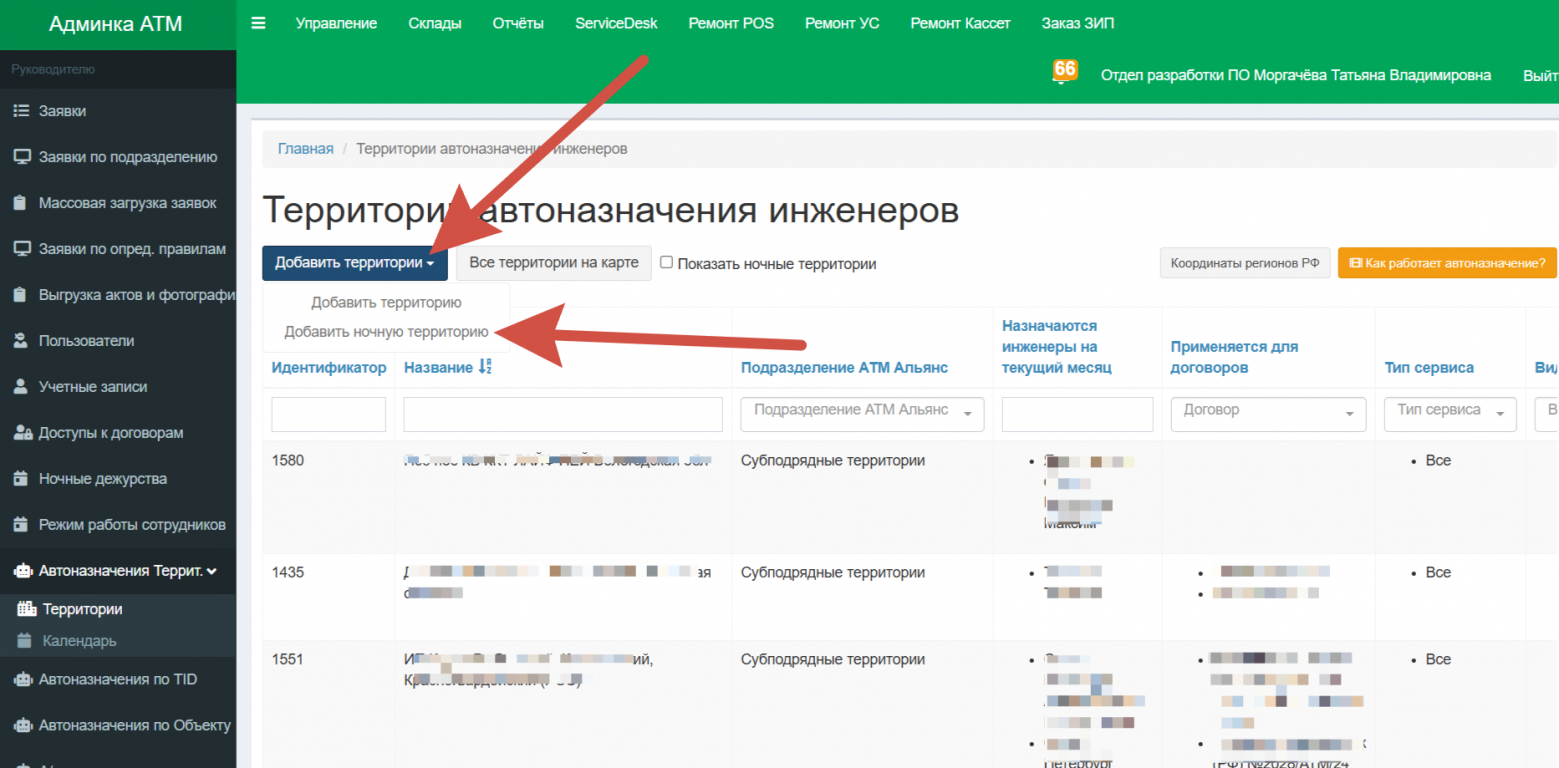
Task: Click the hamburger menu icon in top bar
Action: tap(258, 23)
